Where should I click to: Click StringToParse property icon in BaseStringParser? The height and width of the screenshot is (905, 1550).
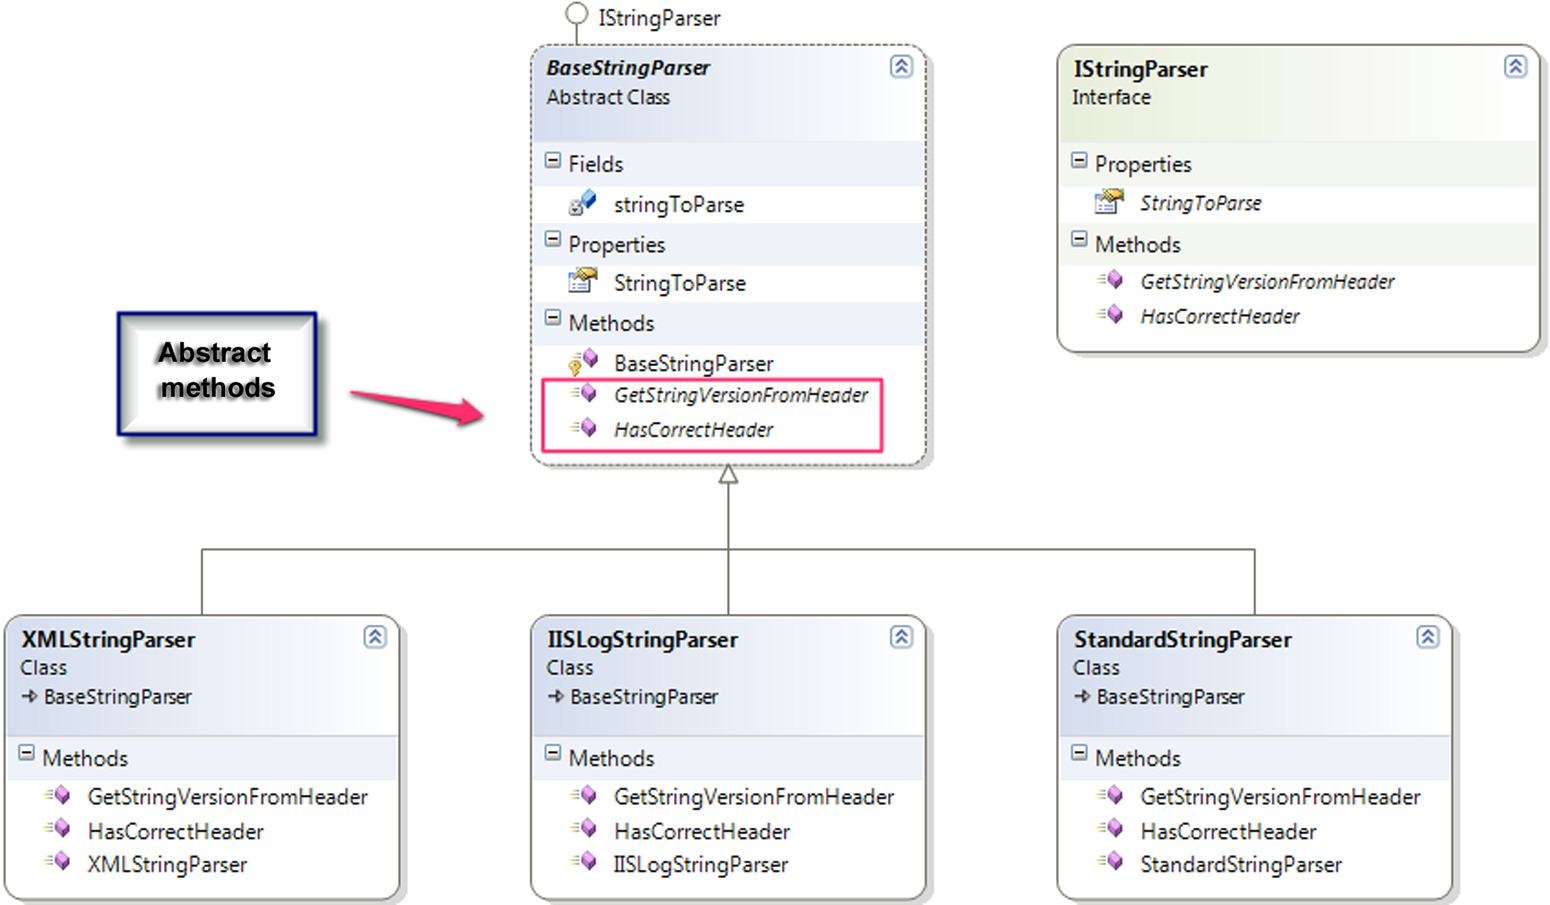point(582,281)
